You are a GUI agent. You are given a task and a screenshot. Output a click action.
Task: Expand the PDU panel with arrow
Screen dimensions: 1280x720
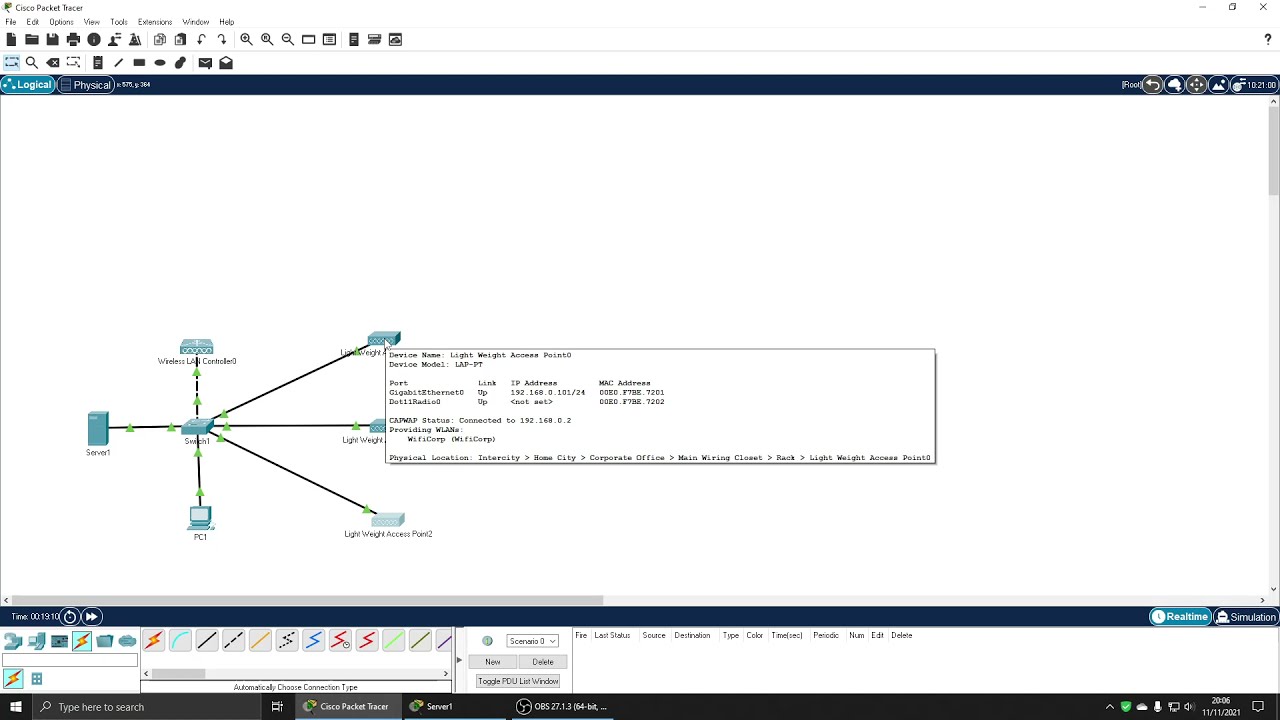pos(459,660)
